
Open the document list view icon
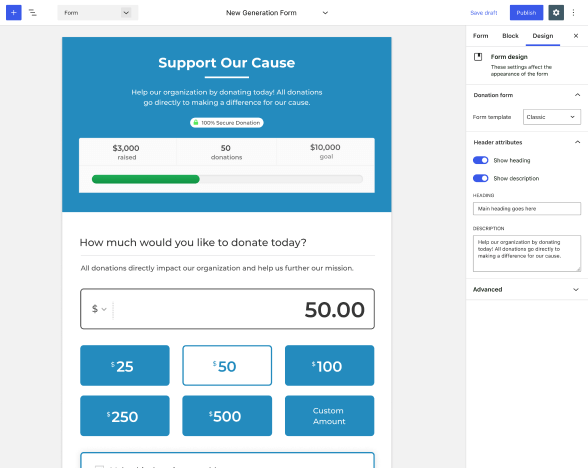point(33,13)
